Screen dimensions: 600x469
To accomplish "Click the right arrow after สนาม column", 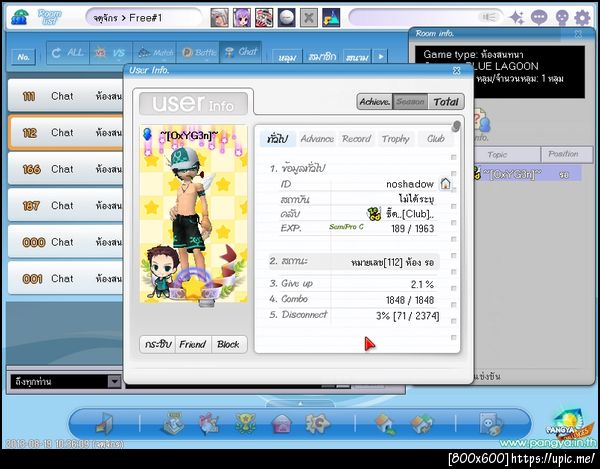I will click(x=381, y=57).
